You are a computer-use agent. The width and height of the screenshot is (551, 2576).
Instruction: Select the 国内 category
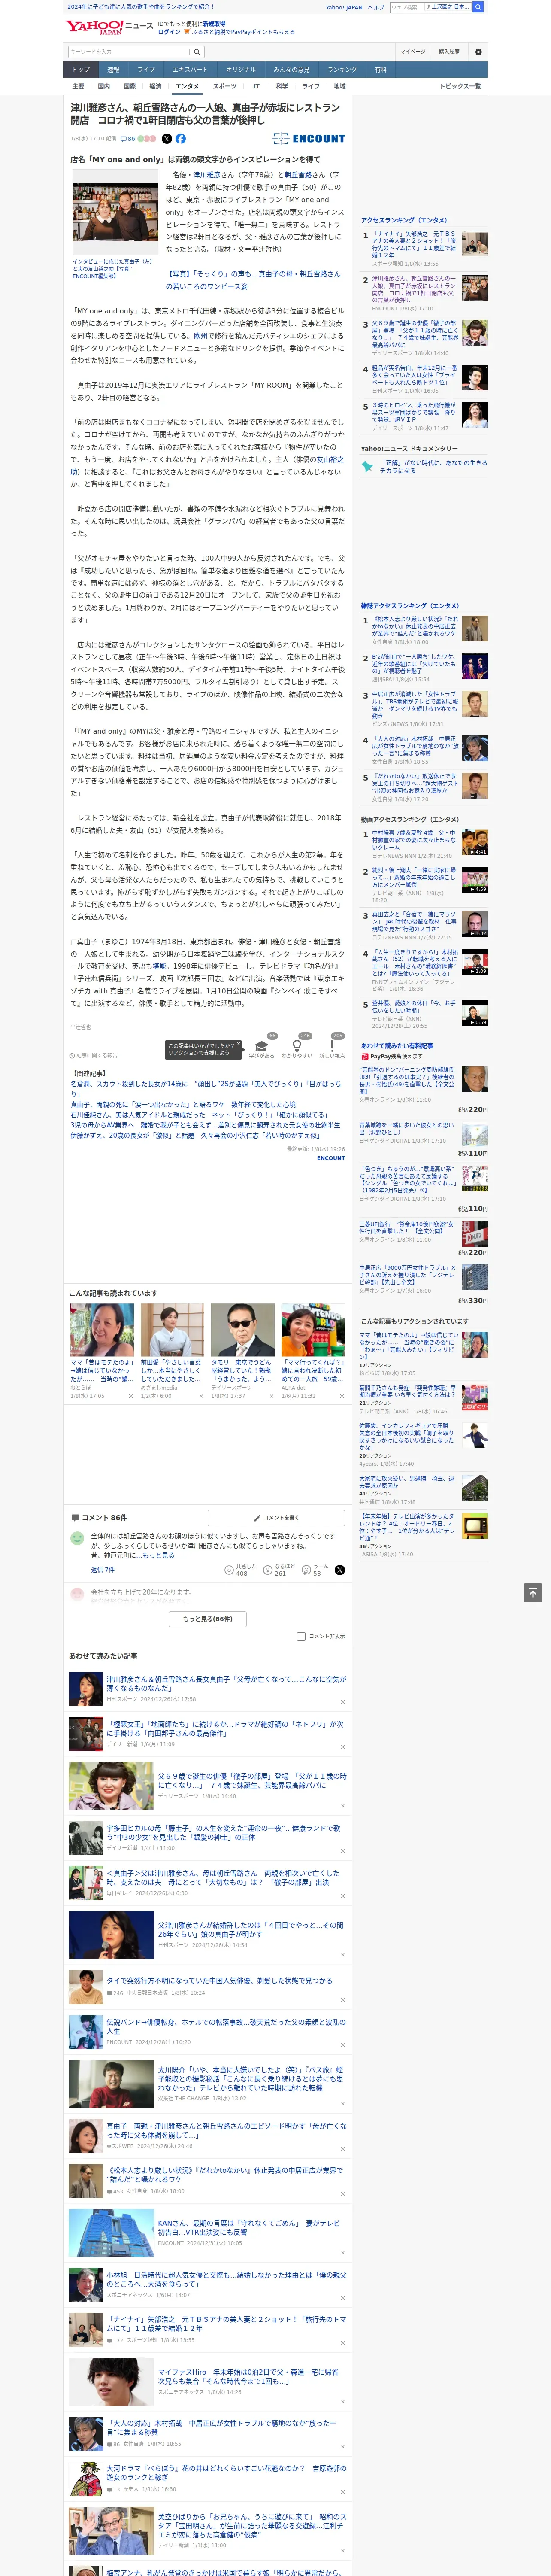point(104,86)
